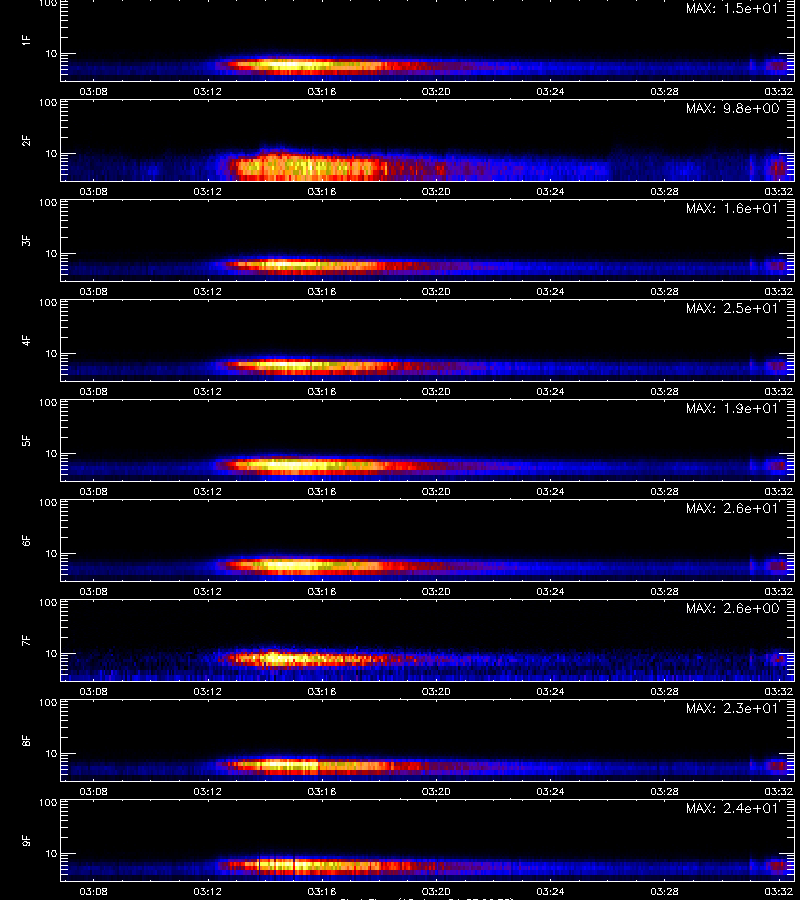Click the 03:12 tick label below 5F panel

[x=208, y=491]
